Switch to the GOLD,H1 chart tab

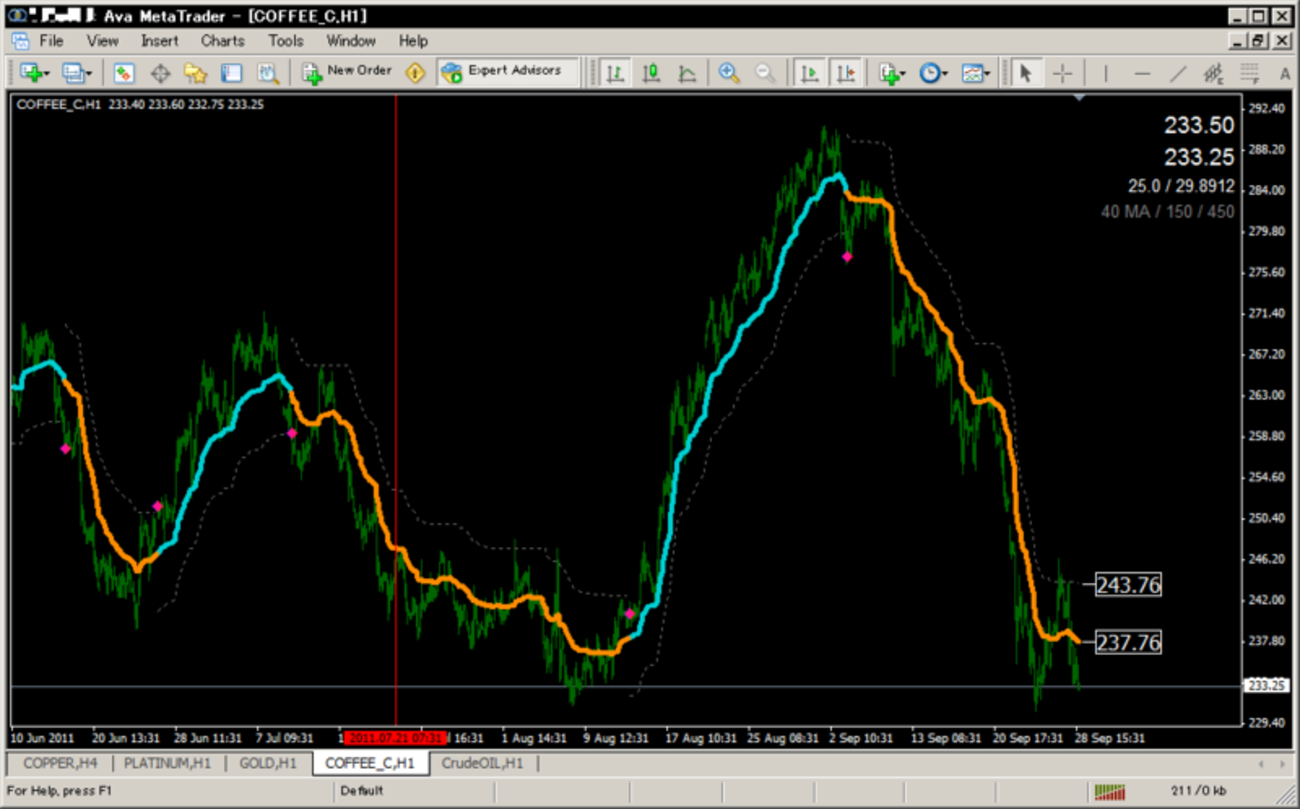(x=268, y=763)
